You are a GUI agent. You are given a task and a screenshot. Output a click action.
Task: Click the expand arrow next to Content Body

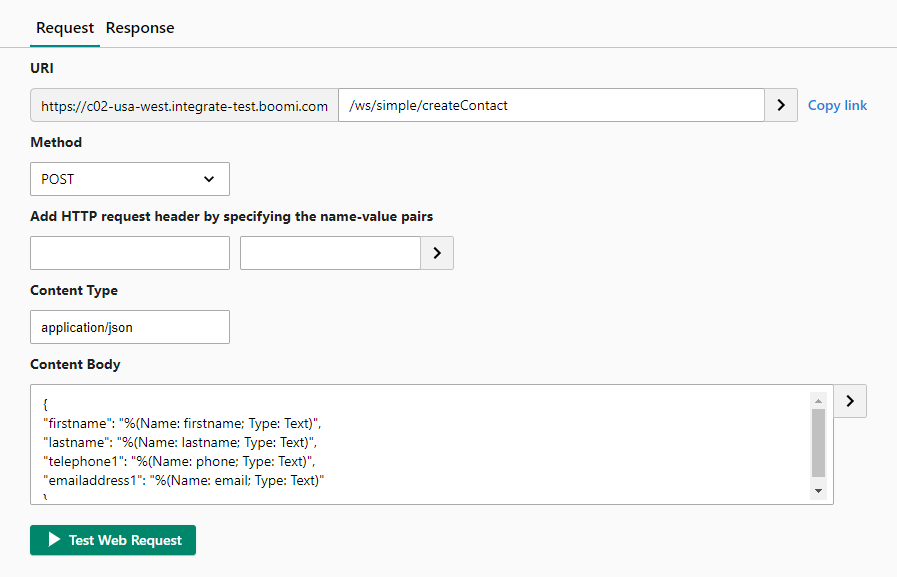coord(849,400)
